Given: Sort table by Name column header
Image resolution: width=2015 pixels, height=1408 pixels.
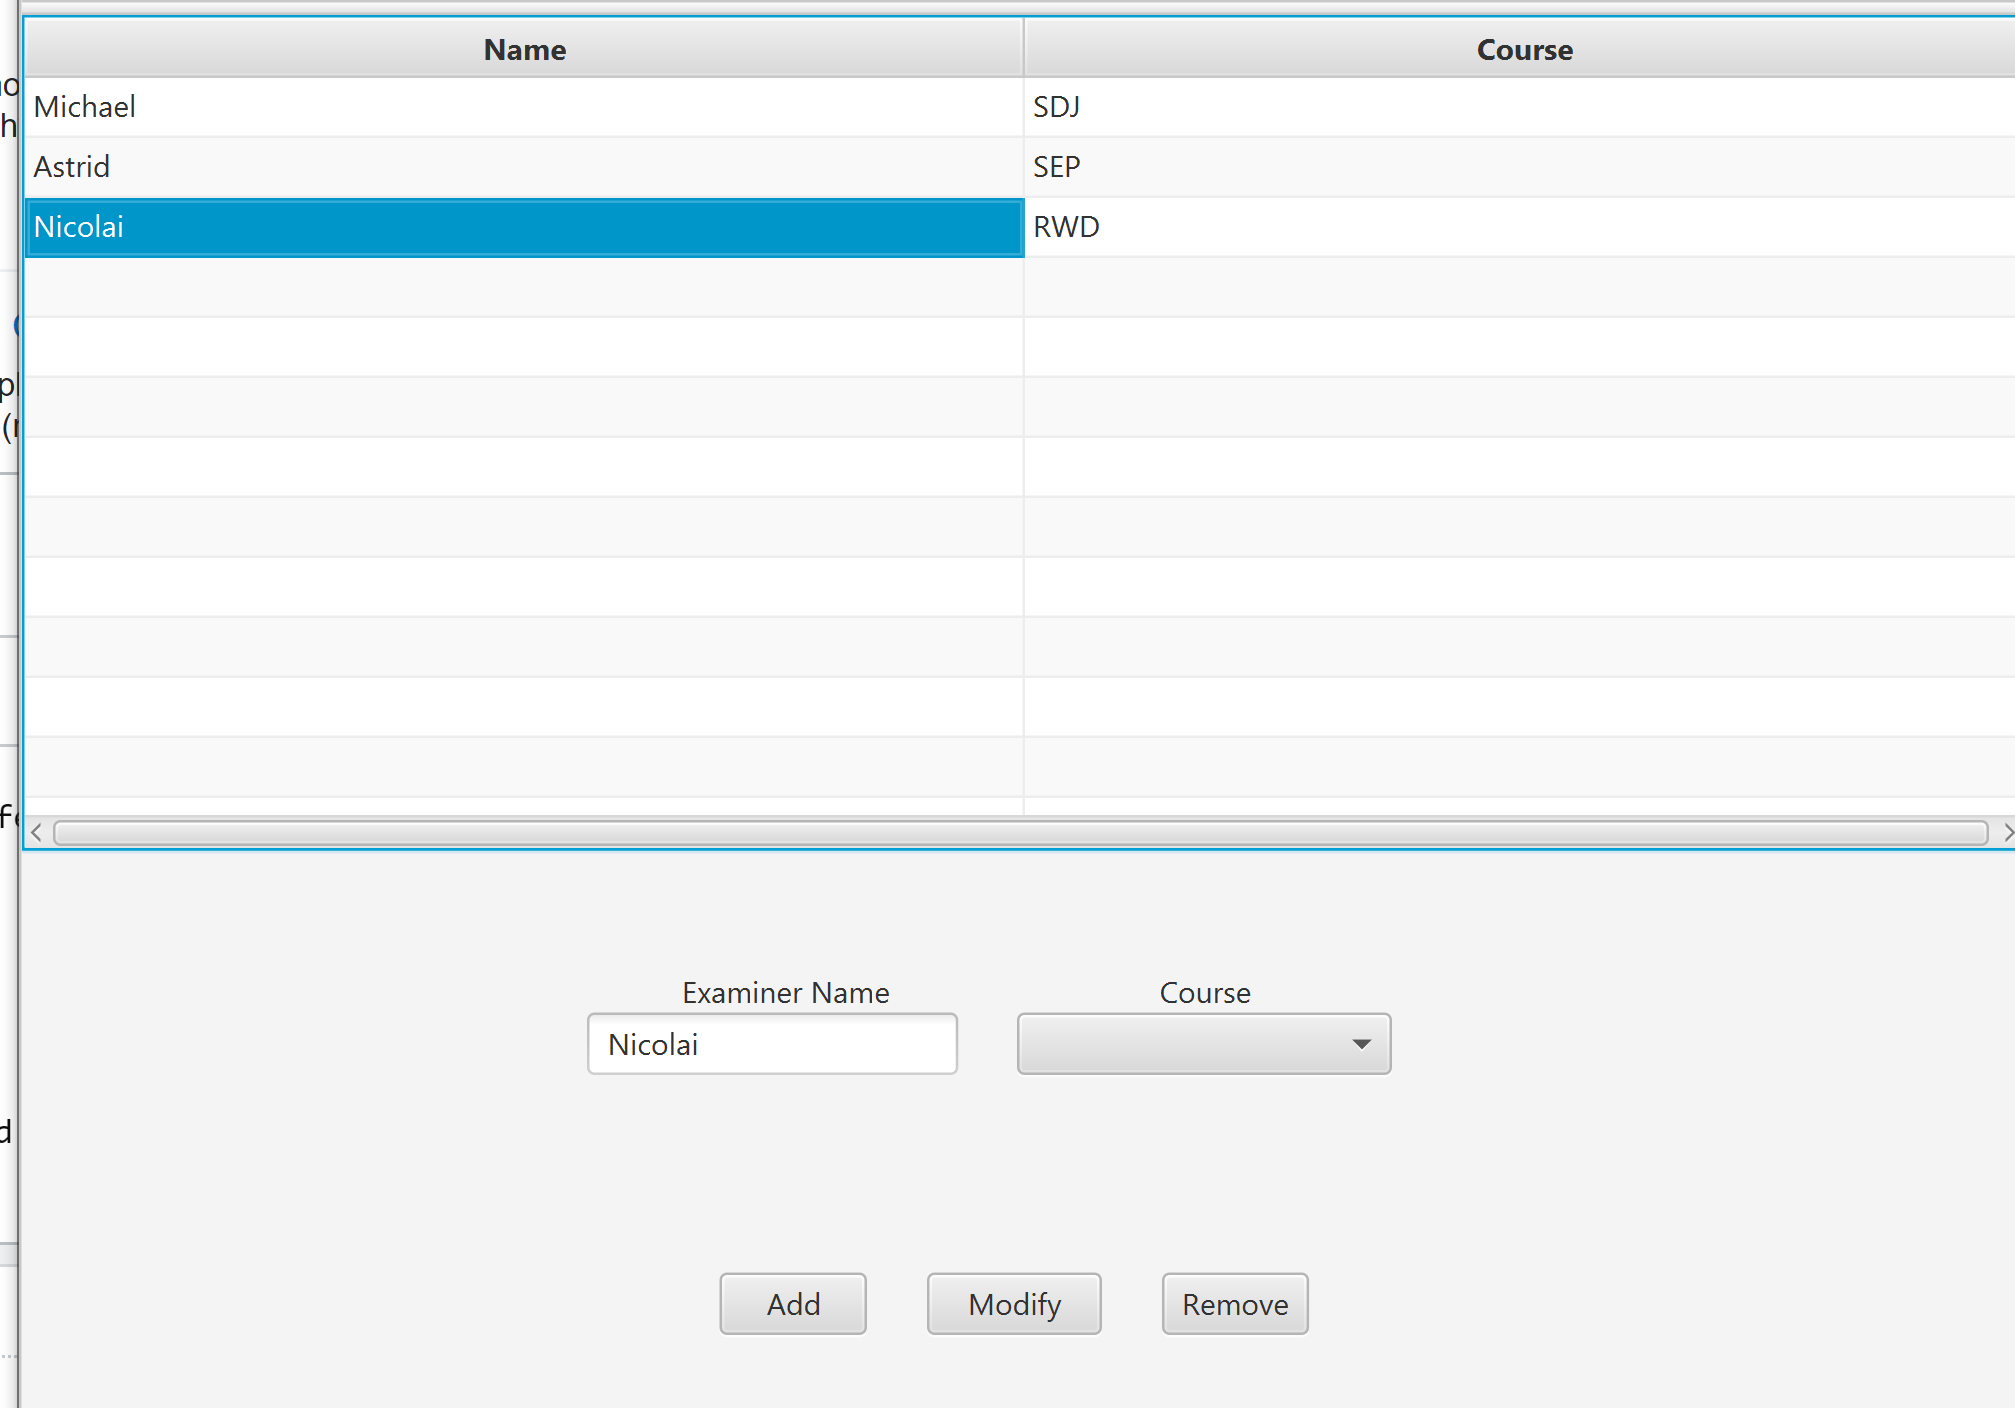Looking at the screenshot, I should pos(524,49).
